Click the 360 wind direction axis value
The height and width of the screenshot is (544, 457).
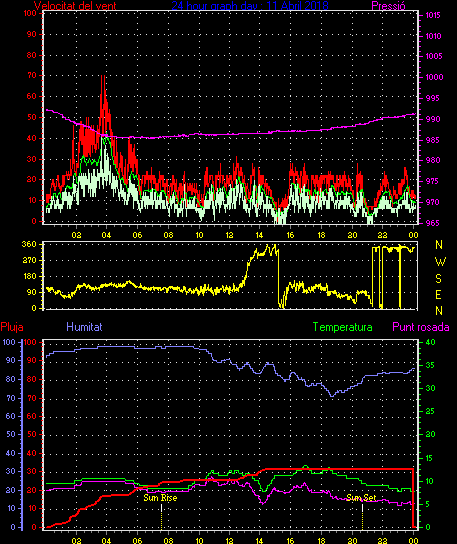pyautogui.click(x=29, y=244)
